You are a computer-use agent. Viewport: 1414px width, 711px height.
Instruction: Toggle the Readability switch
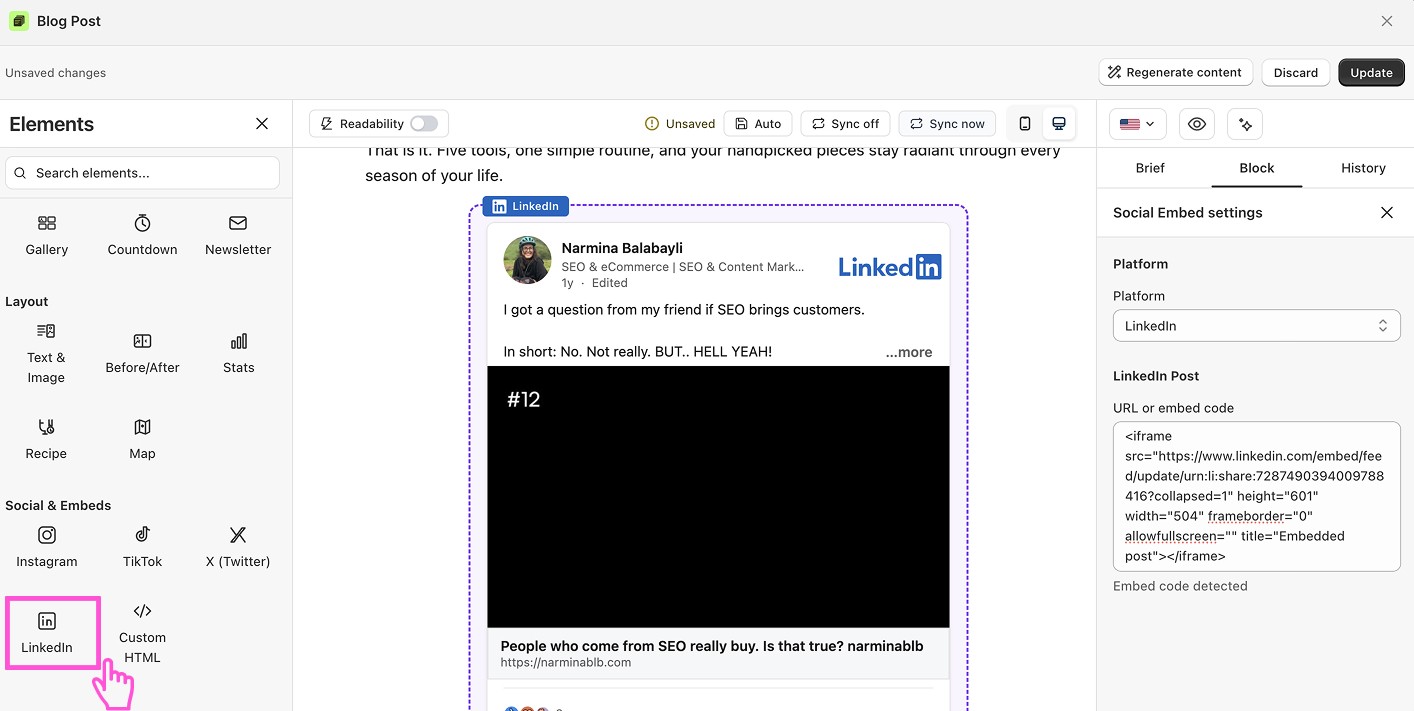[x=424, y=124]
